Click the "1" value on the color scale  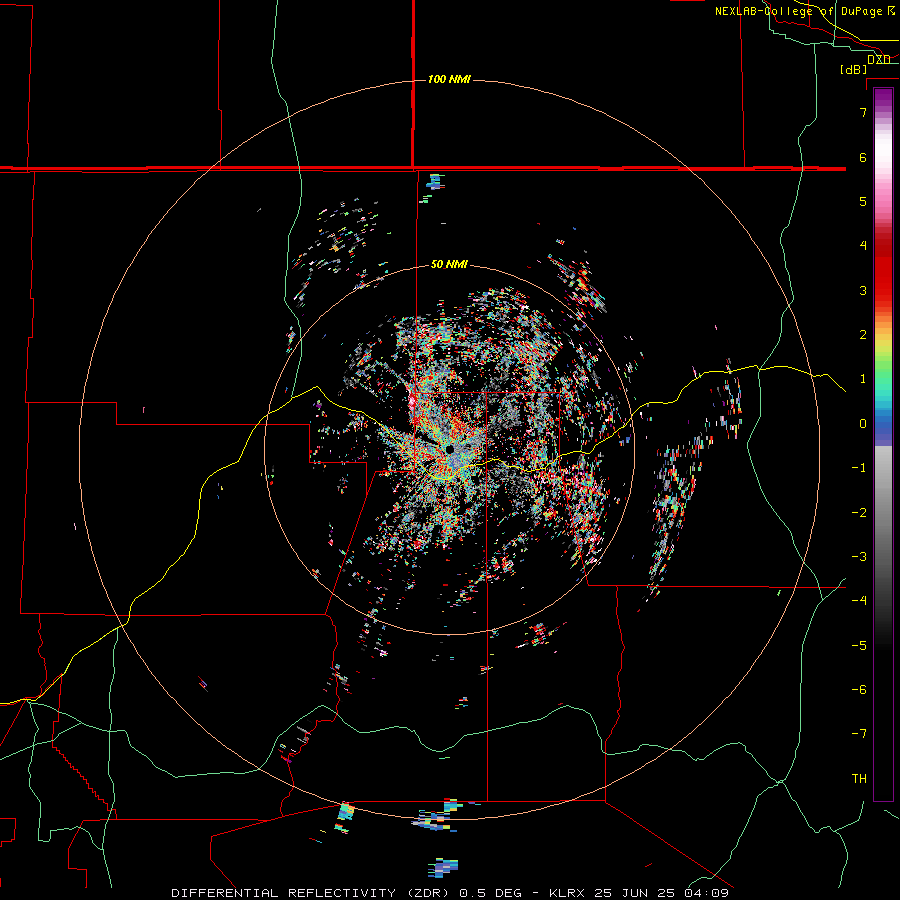tap(863, 379)
